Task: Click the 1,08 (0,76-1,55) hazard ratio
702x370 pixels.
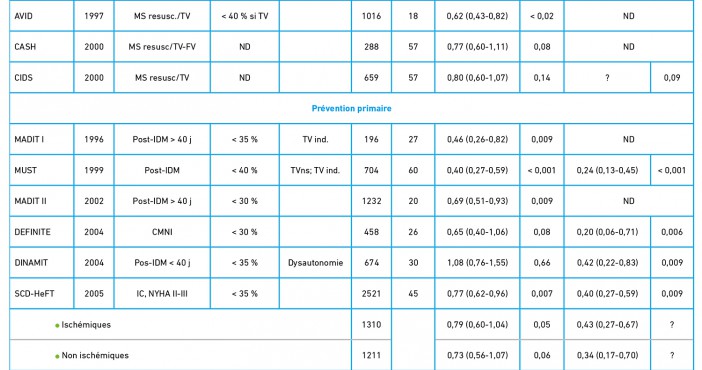Action: [477, 263]
